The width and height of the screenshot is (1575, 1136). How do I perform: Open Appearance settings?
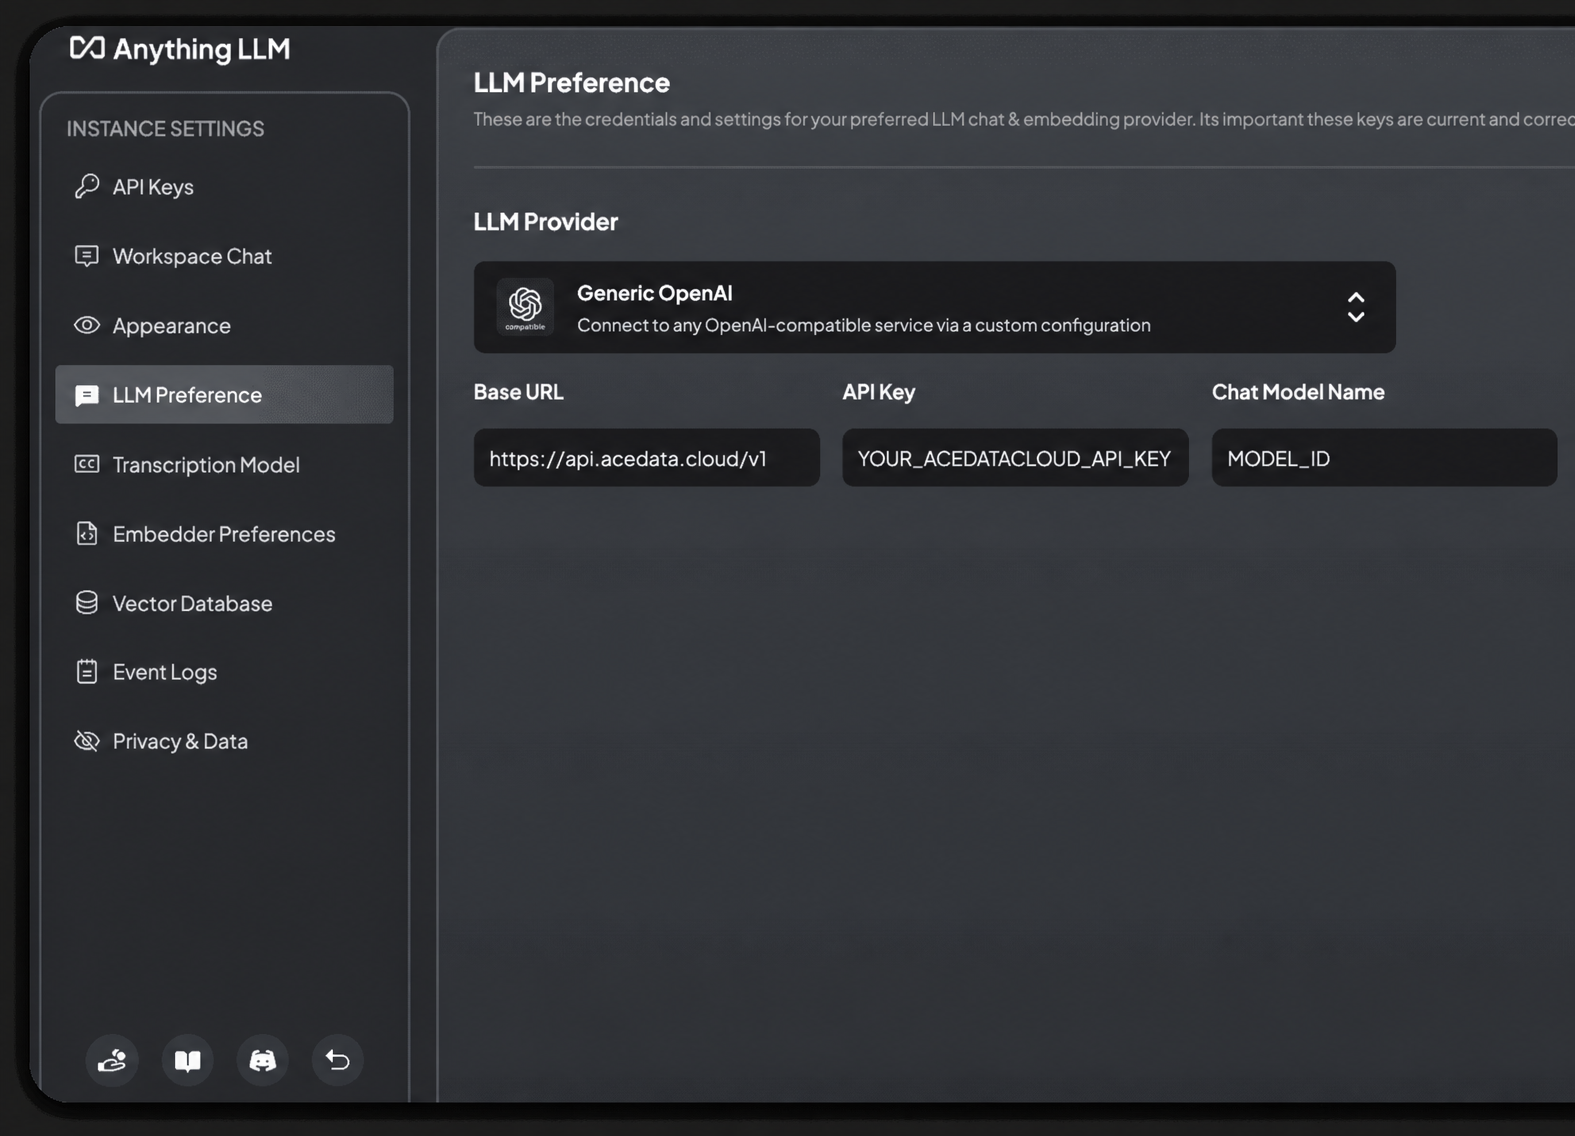[x=224, y=325]
